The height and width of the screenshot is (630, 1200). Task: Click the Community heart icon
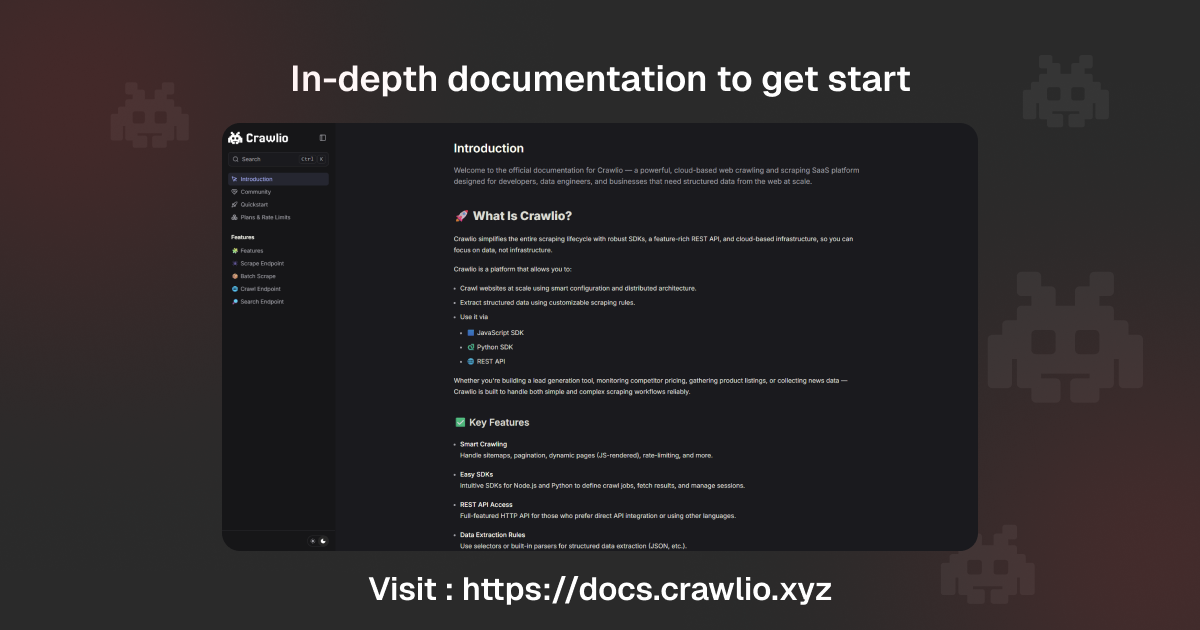click(x=234, y=192)
